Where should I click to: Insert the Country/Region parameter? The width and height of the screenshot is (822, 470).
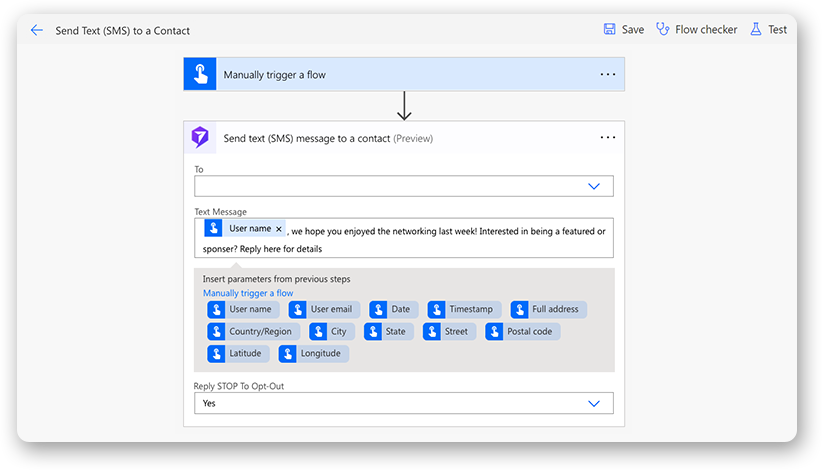[x=253, y=332]
